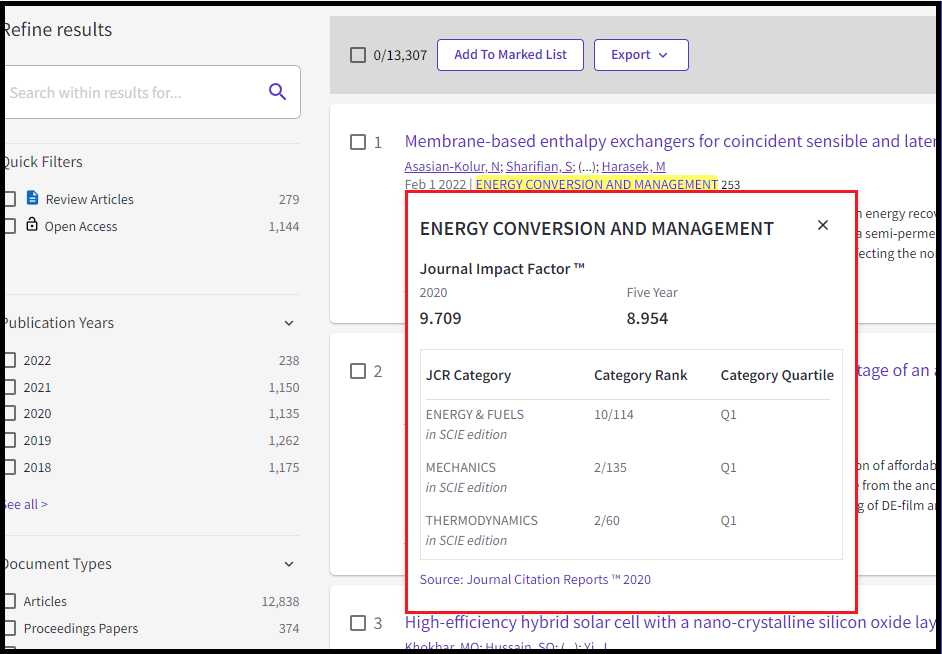Click the Feb 1 2022 publication date

pyautogui.click(x=436, y=184)
